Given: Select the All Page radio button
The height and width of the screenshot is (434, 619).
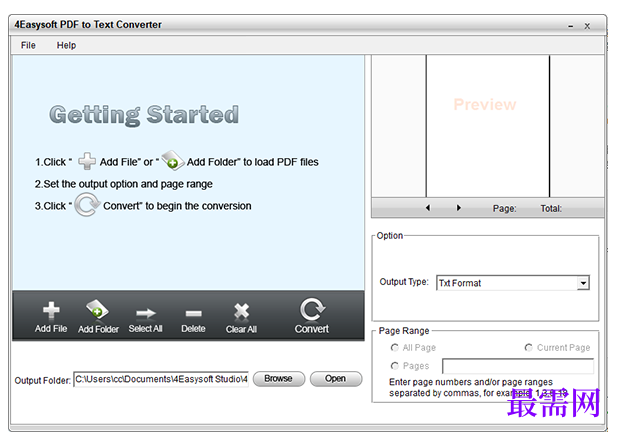Looking at the screenshot, I should click(394, 348).
